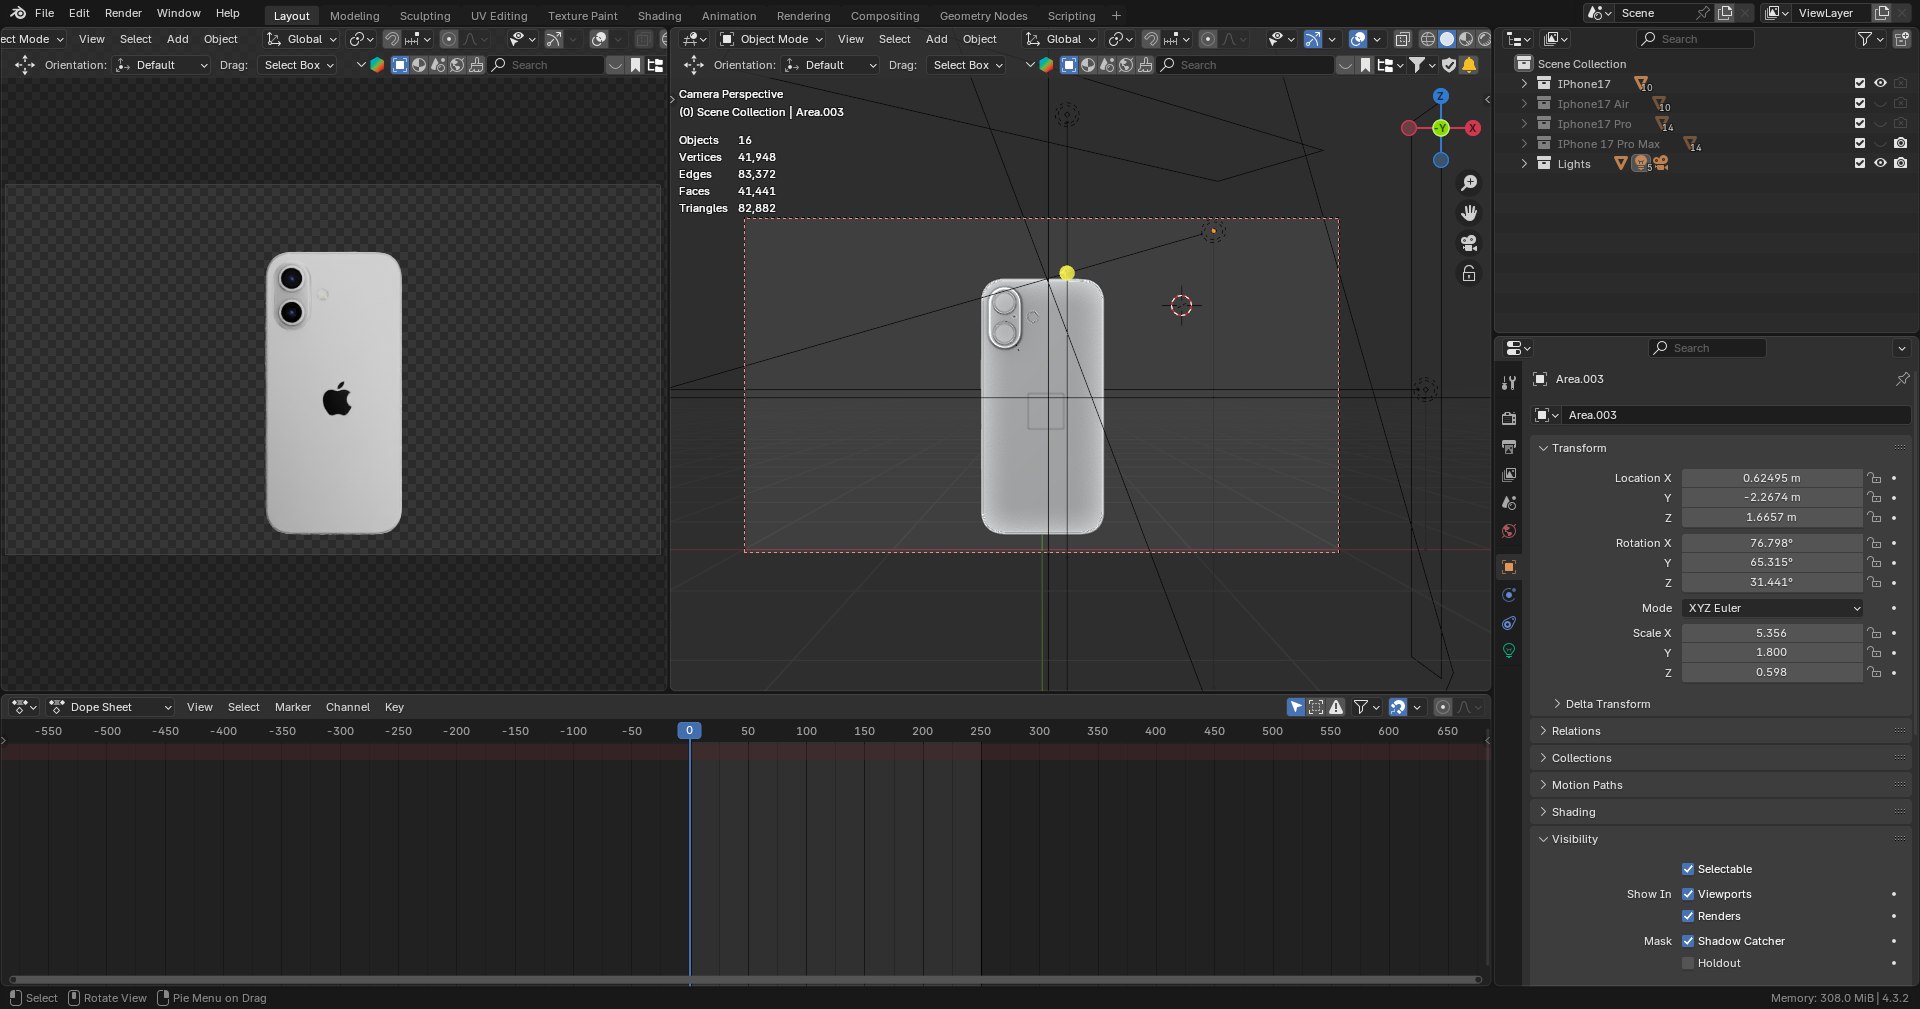This screenshot has height=1009, width=1920.
Task: Open the Object Constraints properties tab
Action: coord(1509,623)
